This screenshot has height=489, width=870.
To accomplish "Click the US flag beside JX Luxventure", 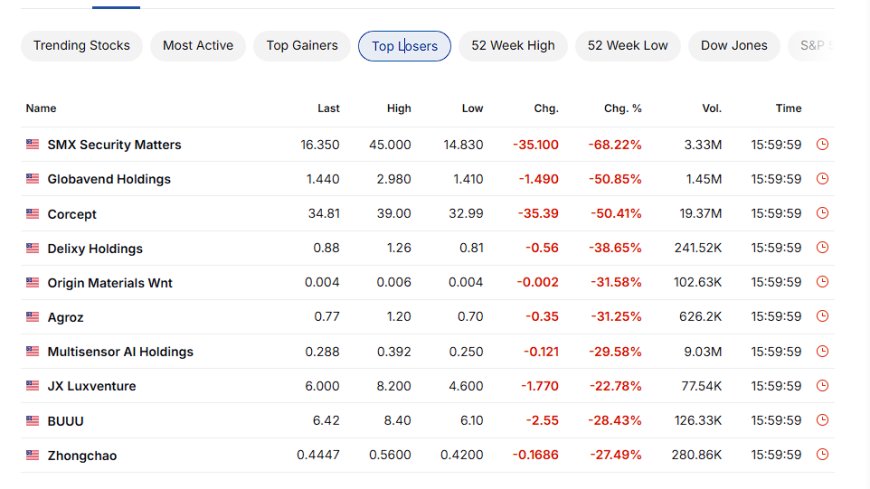I will [33, 386].
